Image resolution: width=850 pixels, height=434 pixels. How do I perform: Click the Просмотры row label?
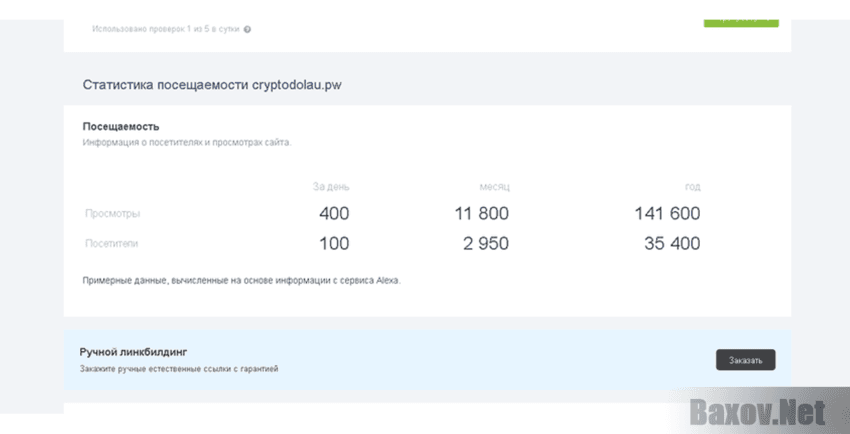click(112, 213)
